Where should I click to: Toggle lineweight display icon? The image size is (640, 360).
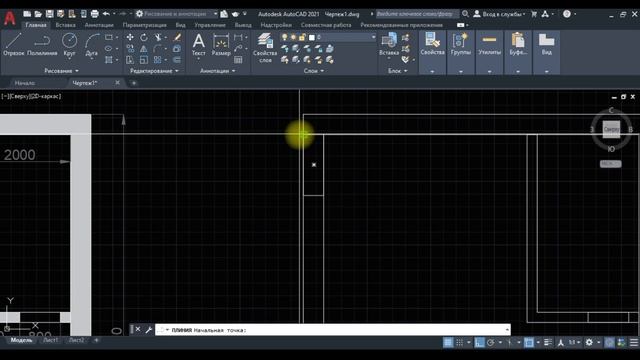tap(548, 342)
